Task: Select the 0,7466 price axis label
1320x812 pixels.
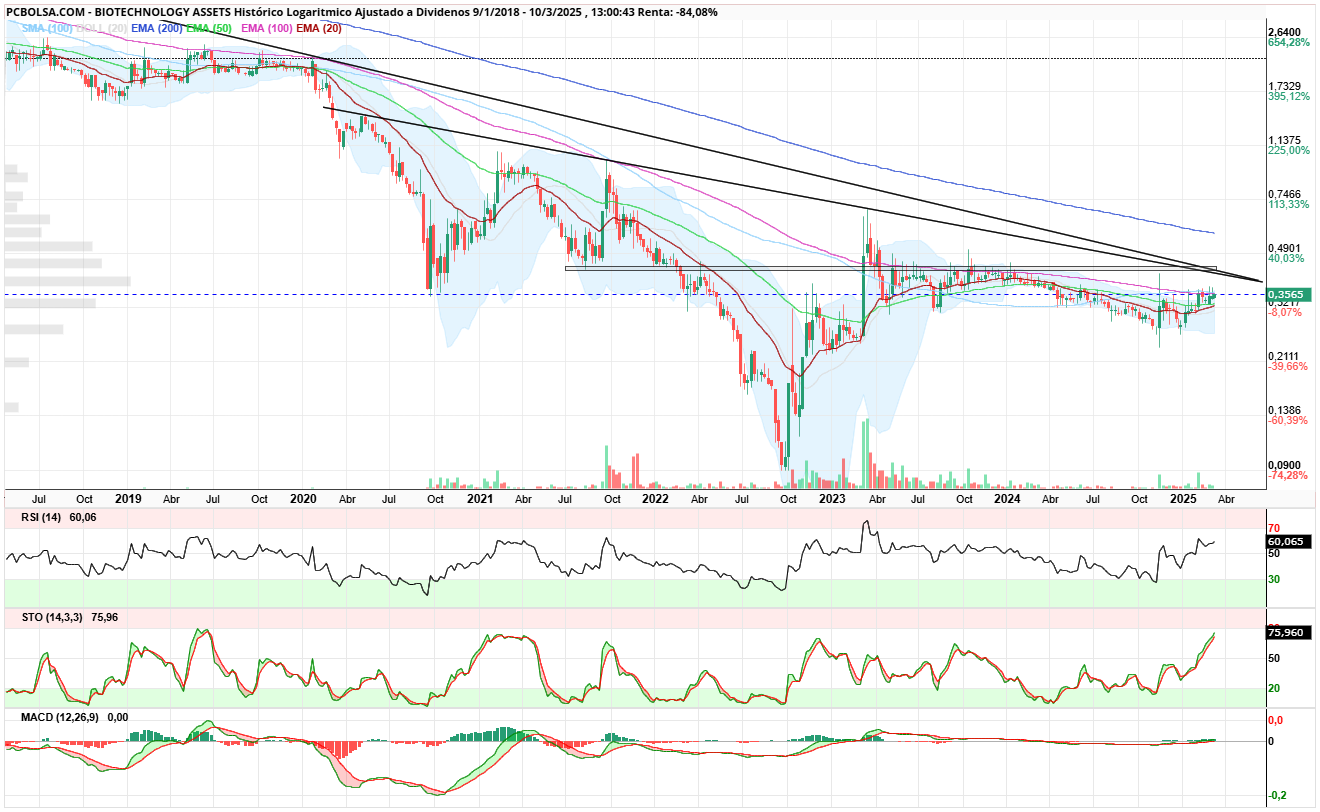Action: click(1283, 194)
